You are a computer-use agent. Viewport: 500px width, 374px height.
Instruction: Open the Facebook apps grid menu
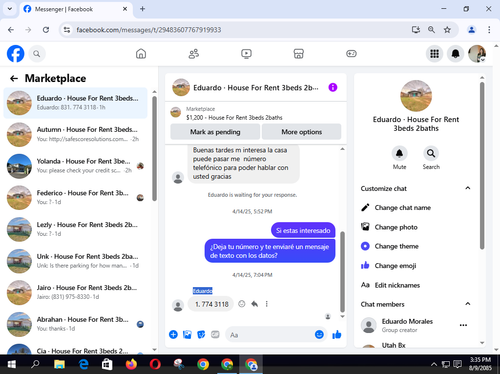pyautogui.click(x=434, y=54)
